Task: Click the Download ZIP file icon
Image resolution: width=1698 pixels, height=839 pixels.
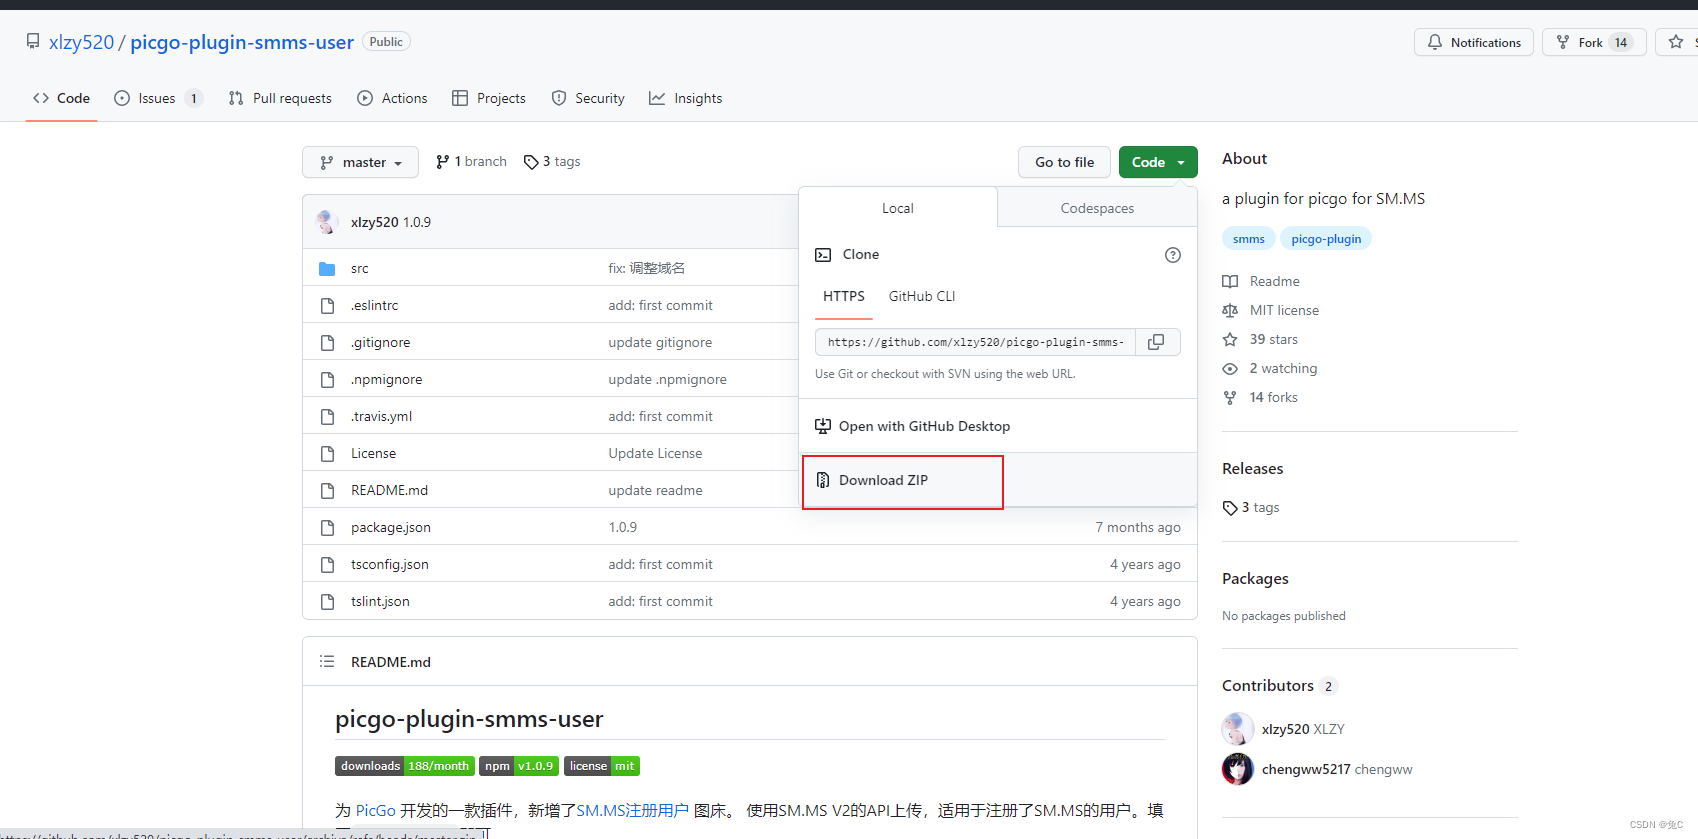Action: point(823,480)
